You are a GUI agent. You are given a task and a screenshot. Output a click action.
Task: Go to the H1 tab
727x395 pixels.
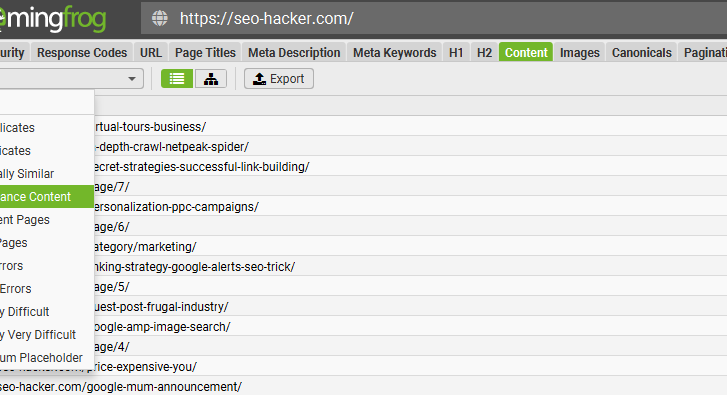click(456, 53)
